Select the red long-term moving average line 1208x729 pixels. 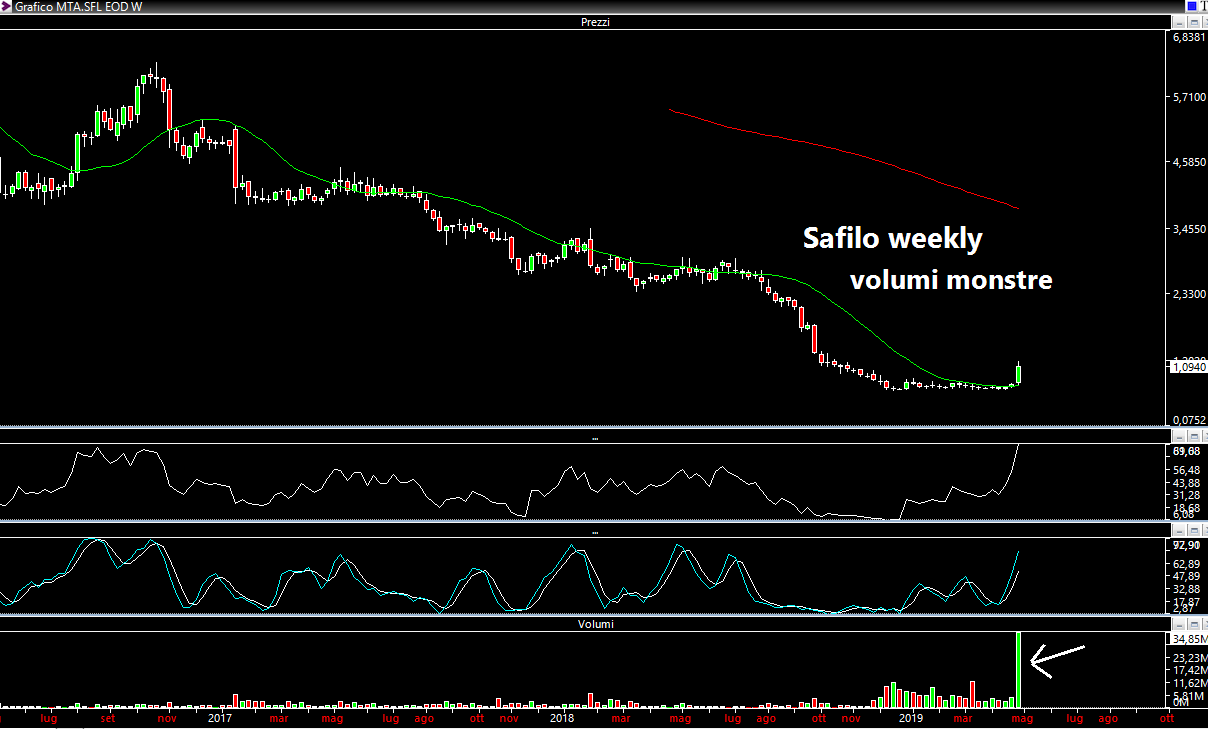pos(845,153)
